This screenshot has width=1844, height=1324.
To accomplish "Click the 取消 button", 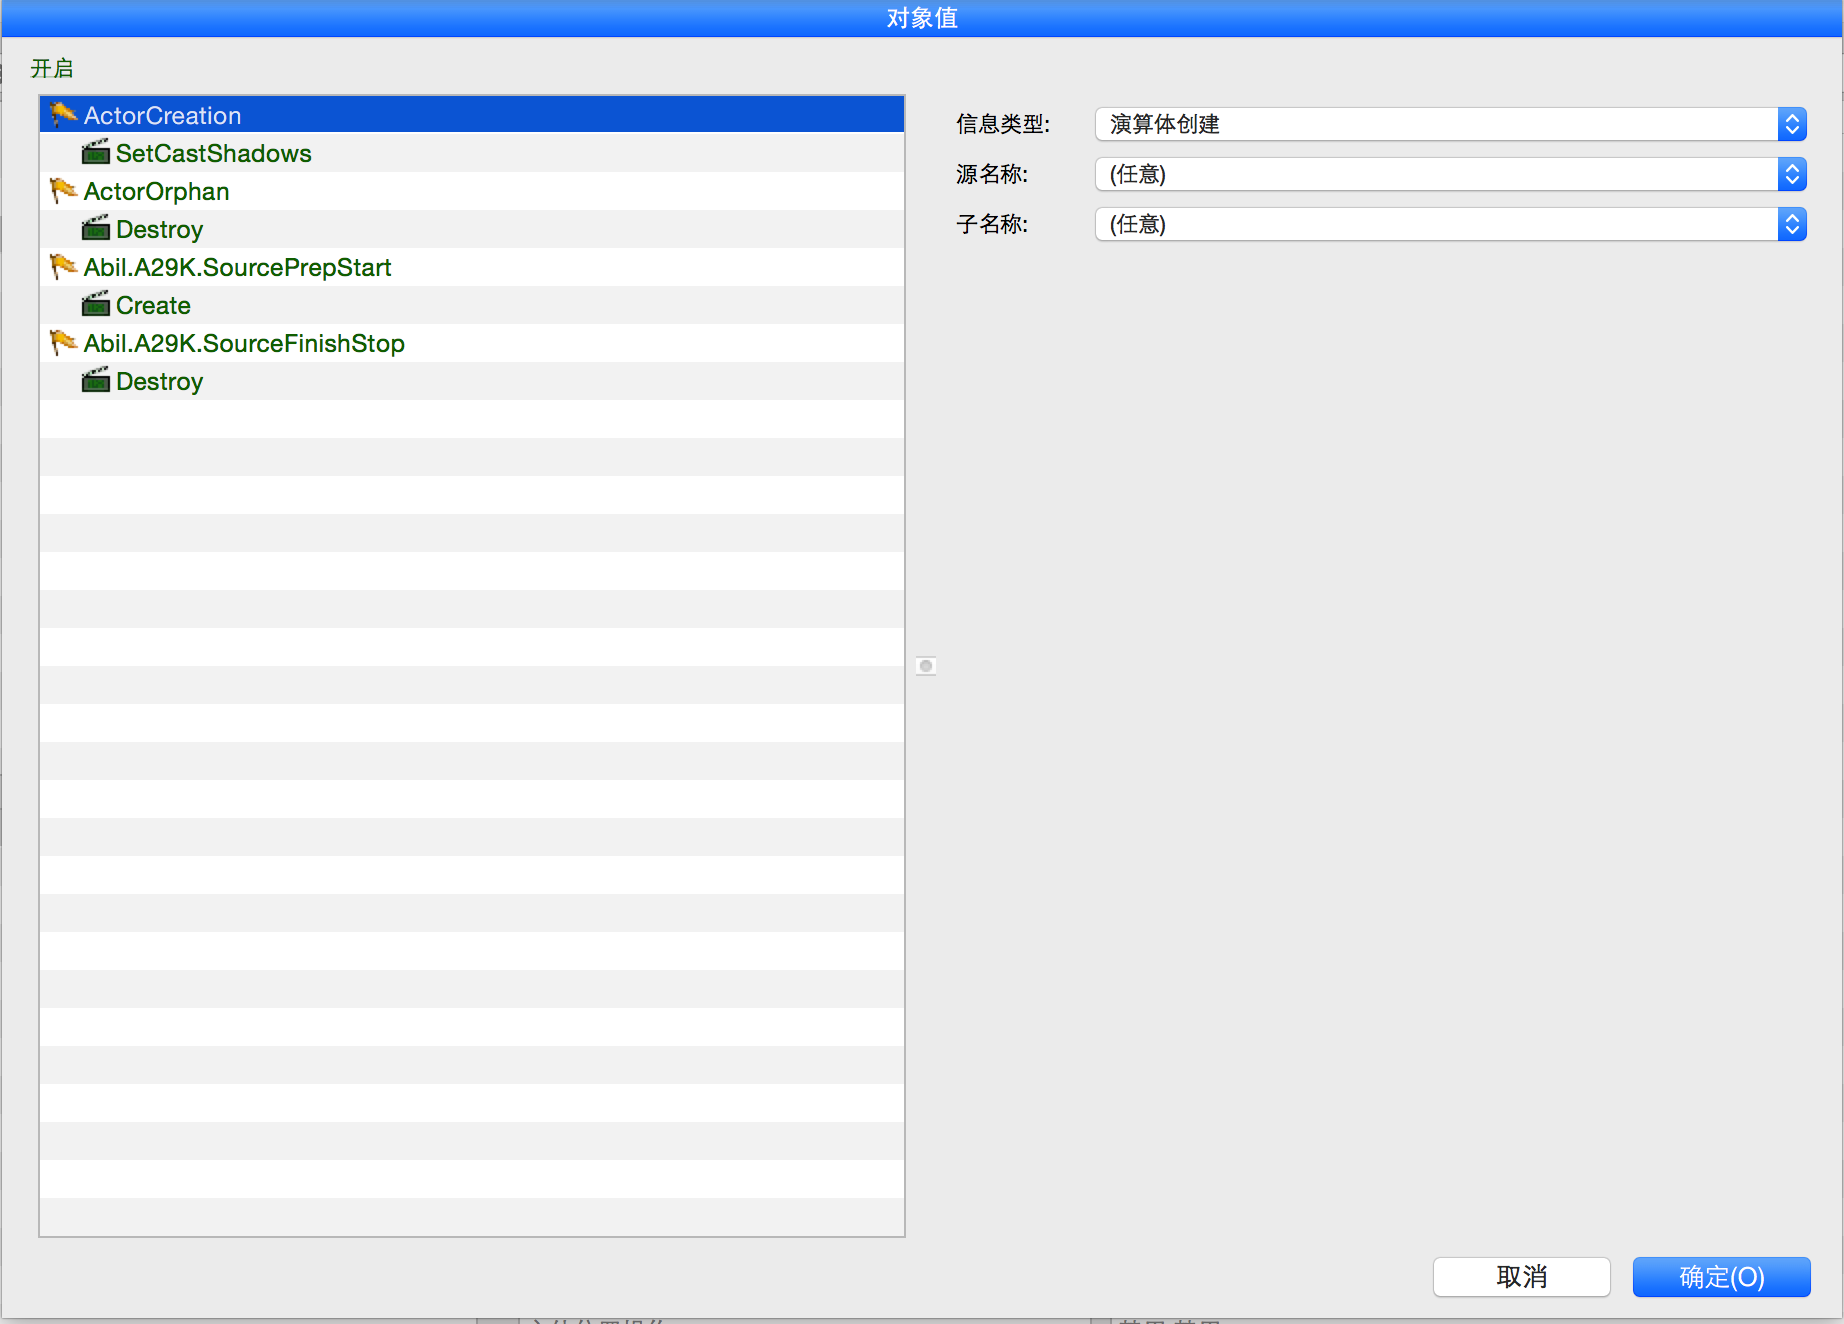I will click(1521, 1277).
